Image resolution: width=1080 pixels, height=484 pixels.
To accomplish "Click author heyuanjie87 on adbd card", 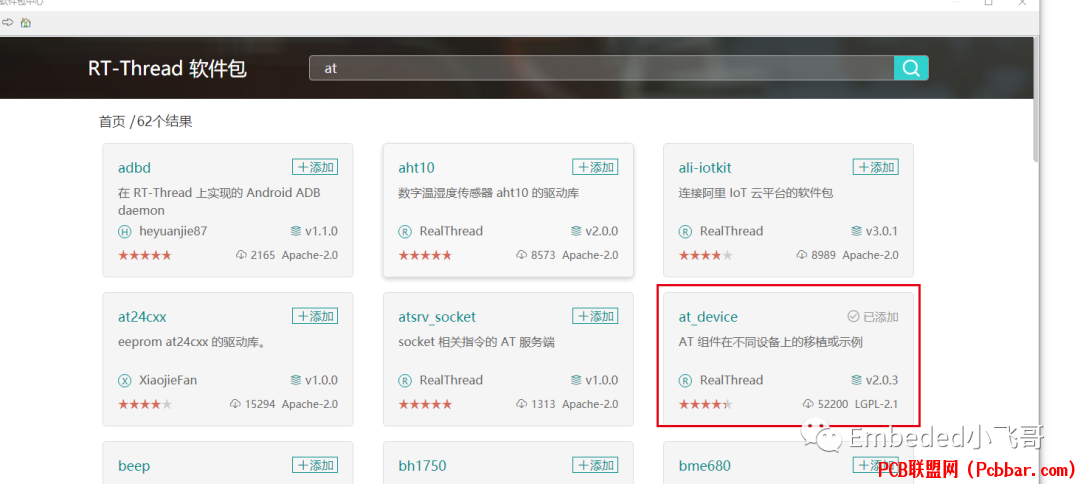I will point(173,231).
